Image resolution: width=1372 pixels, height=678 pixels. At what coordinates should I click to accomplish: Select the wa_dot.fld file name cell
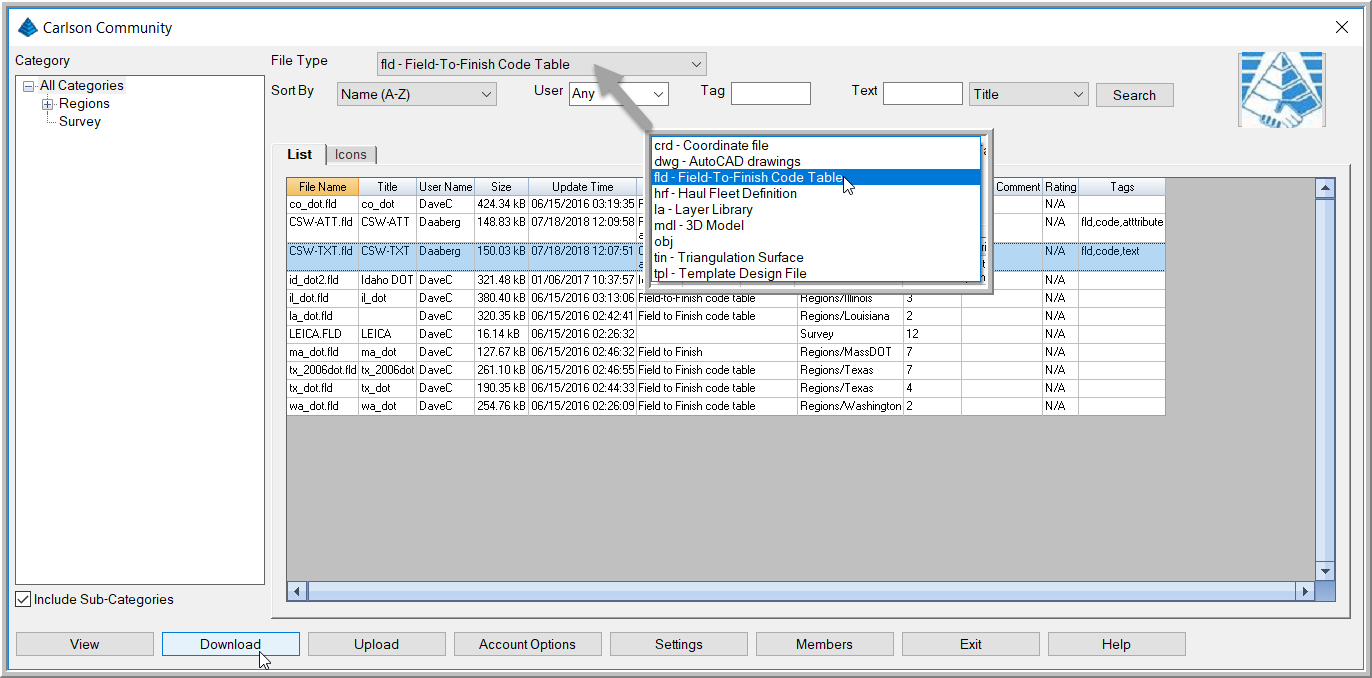pos(323,406)
